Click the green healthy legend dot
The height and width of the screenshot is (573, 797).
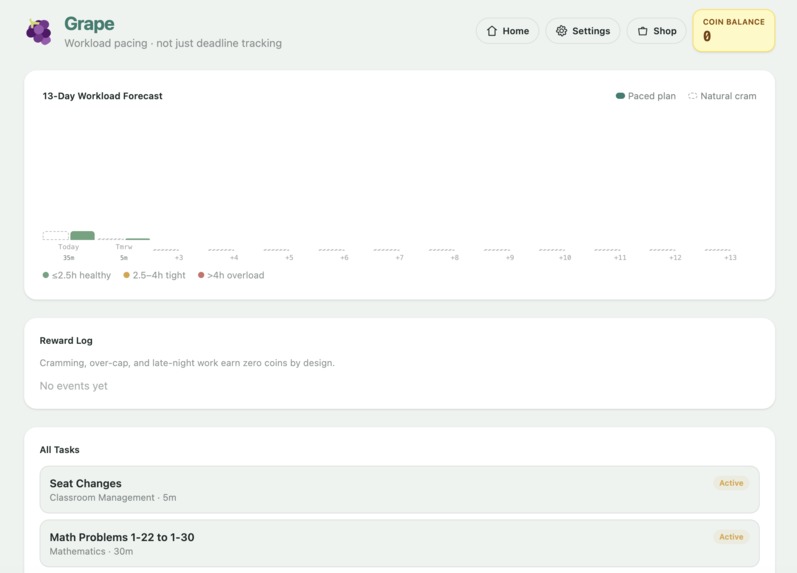point(46,275)
